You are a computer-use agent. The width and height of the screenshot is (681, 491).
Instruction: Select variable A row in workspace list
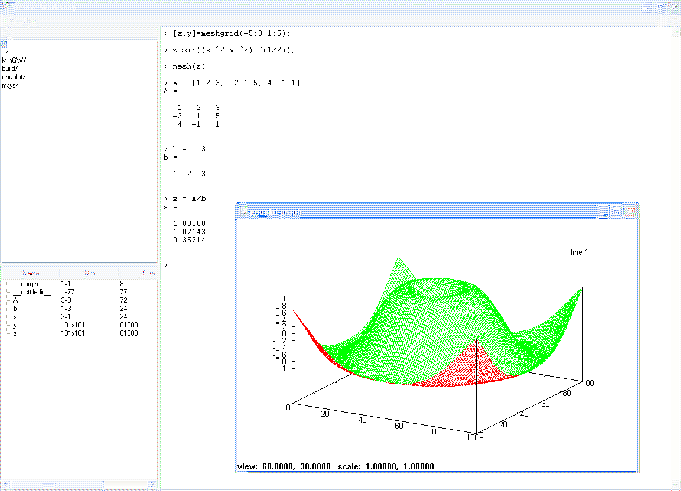(79, 300)
